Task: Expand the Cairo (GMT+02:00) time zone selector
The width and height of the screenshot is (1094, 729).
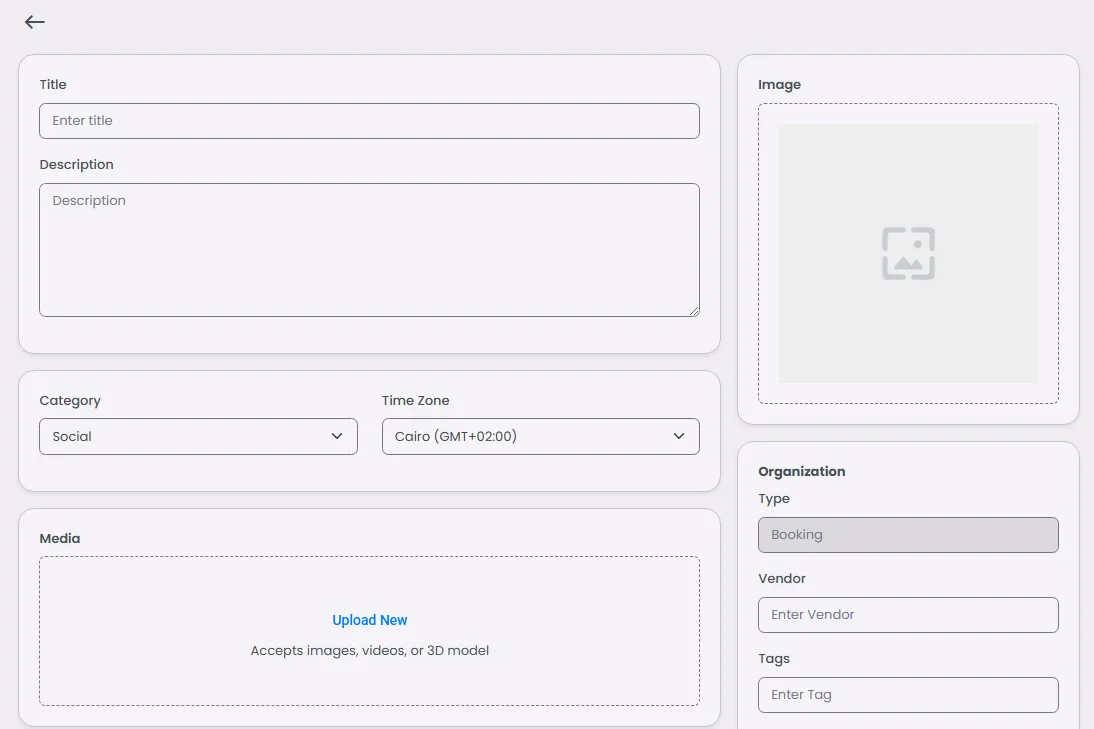Action: [540, 437]
